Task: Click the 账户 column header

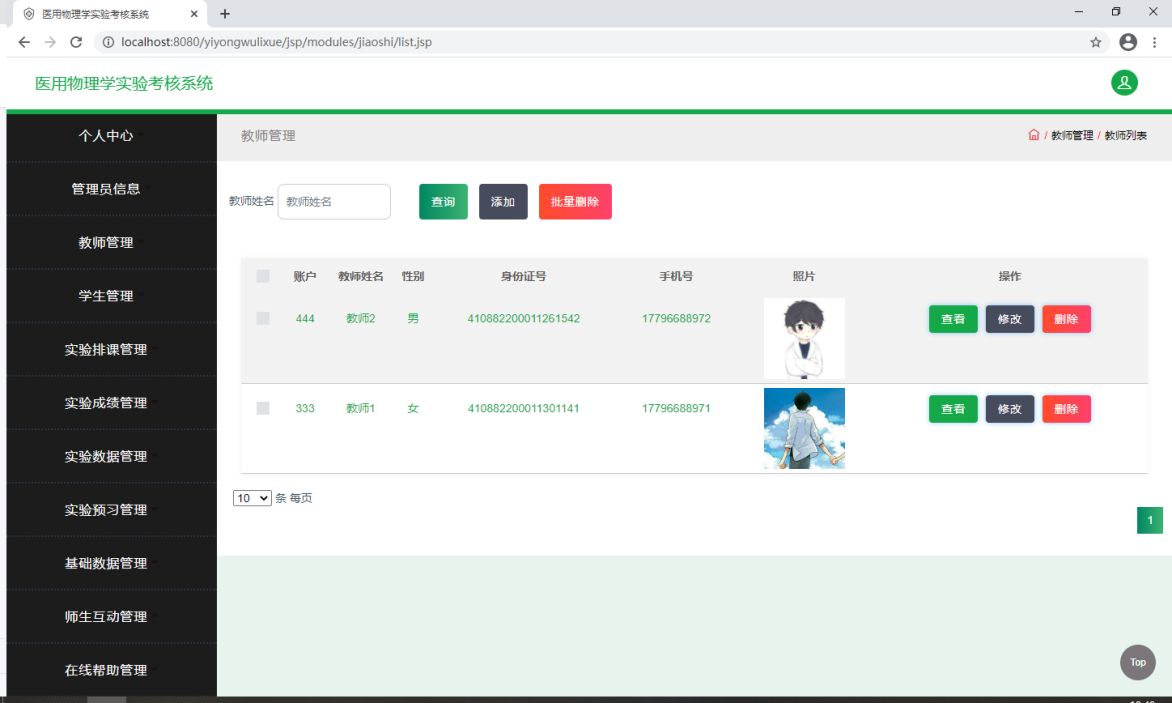Action: (305, 276)
